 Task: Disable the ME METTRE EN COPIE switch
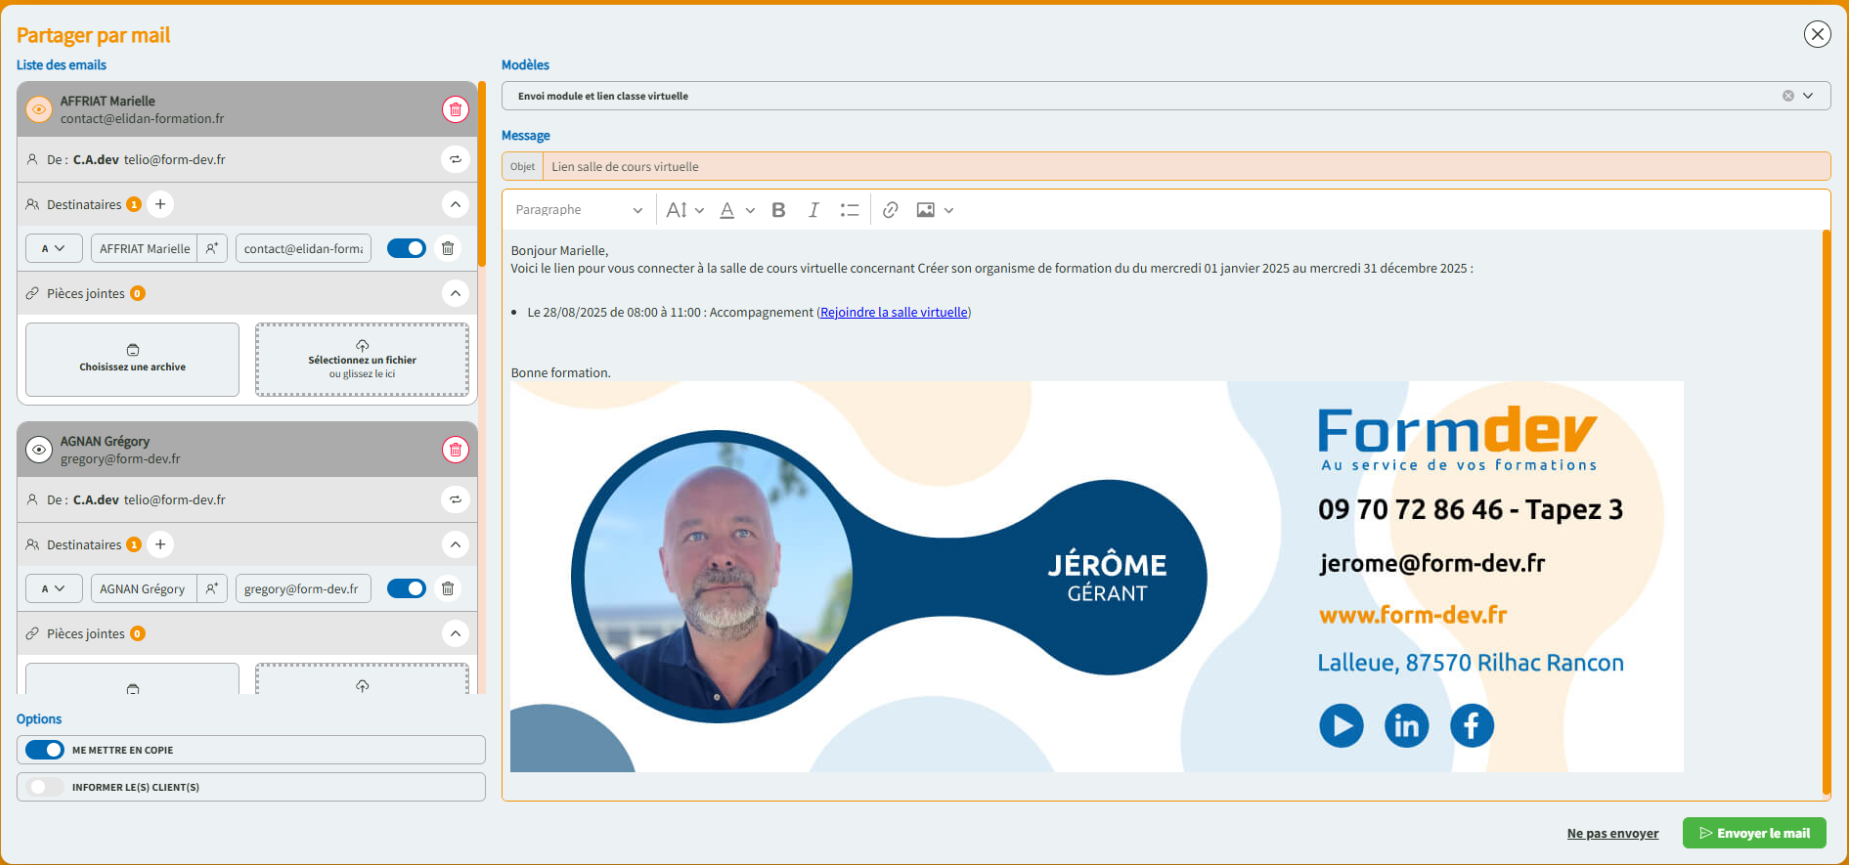click(45, 750)
